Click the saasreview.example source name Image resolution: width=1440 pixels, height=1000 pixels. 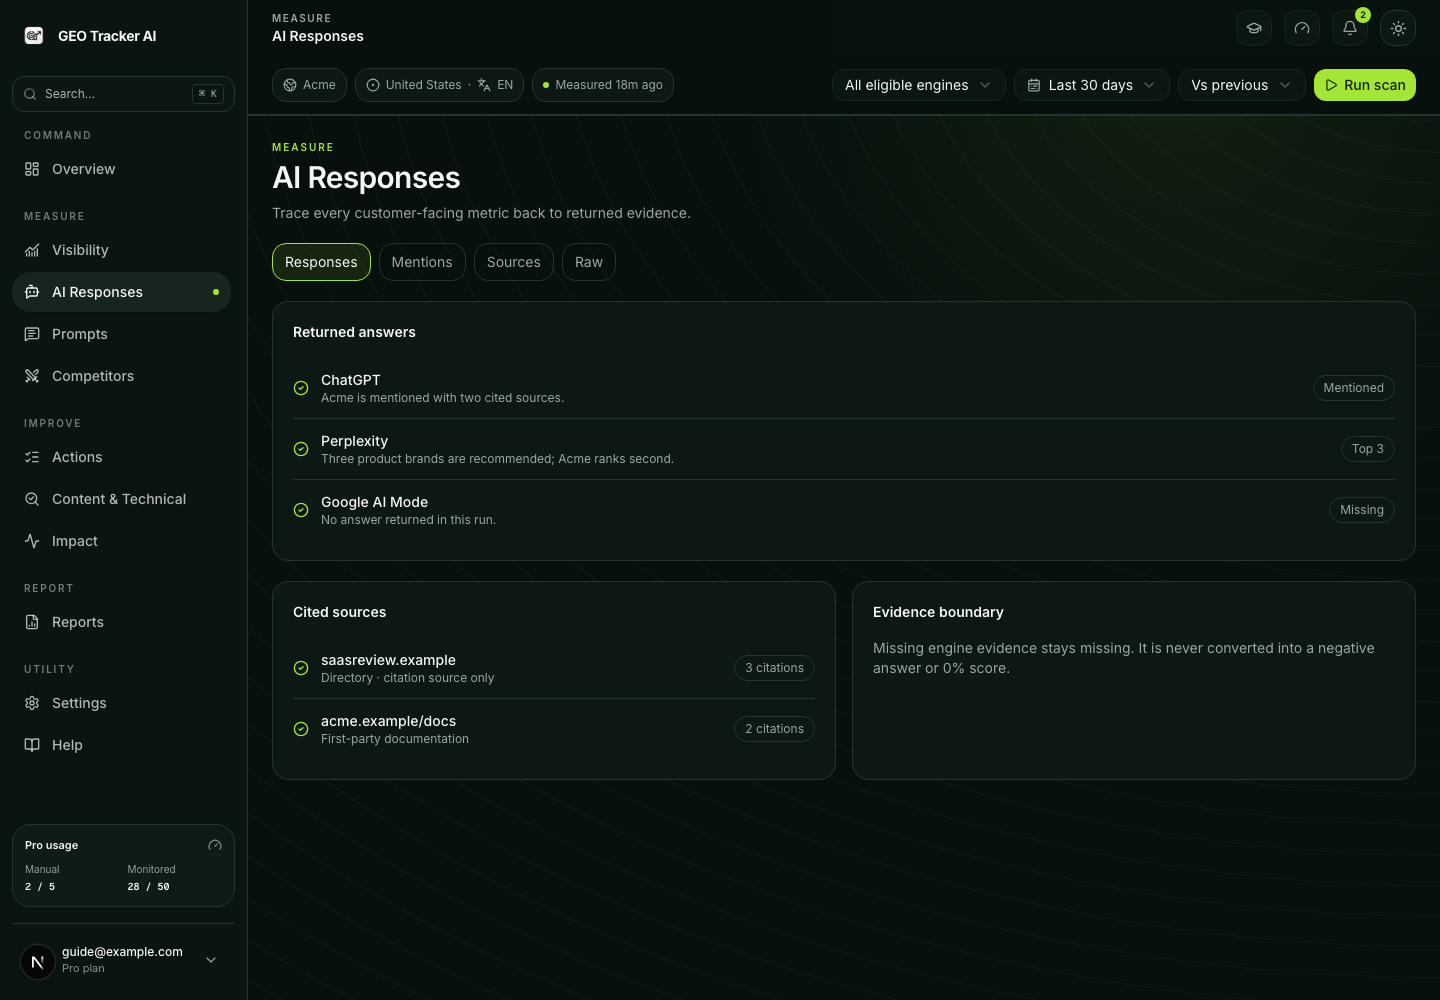tap(388, 660)
